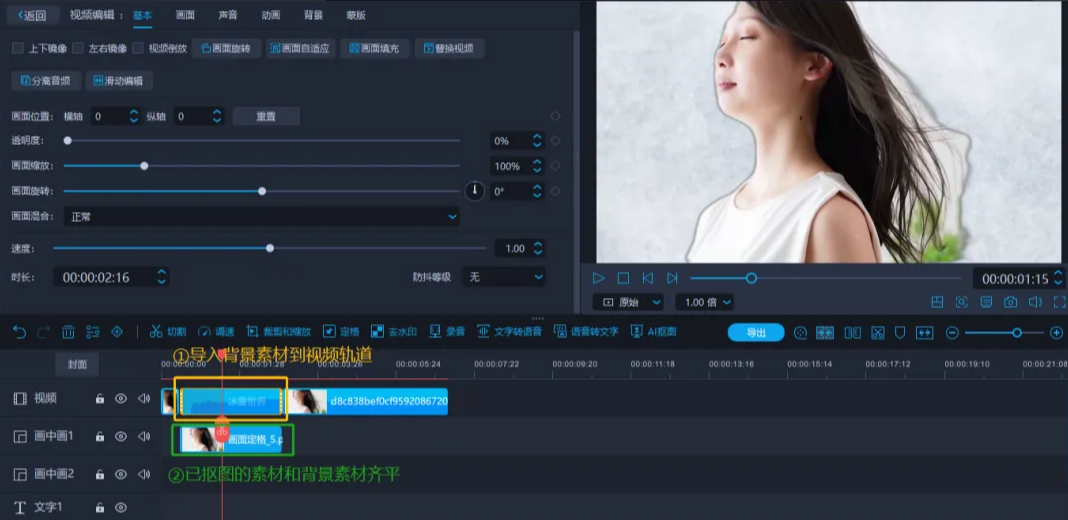This screenshot has width=1068, height=520.
Task: Enter fullscreen preview mode
Action: [x=1059, y=301]
